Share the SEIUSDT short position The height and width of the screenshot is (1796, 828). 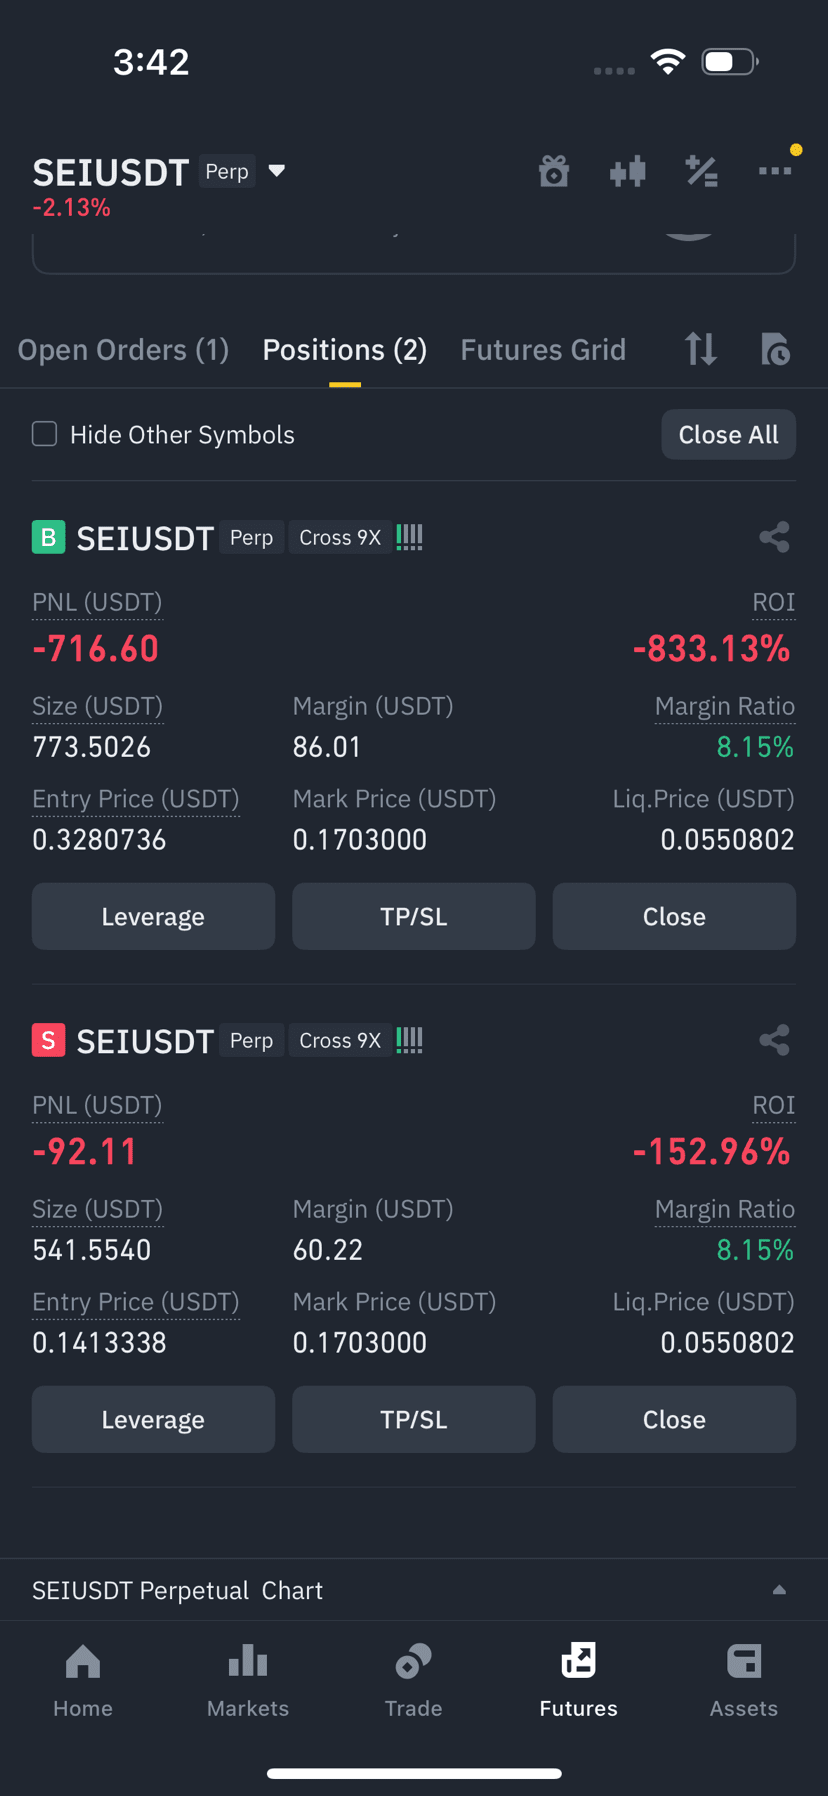click(x=774, y=1040)
